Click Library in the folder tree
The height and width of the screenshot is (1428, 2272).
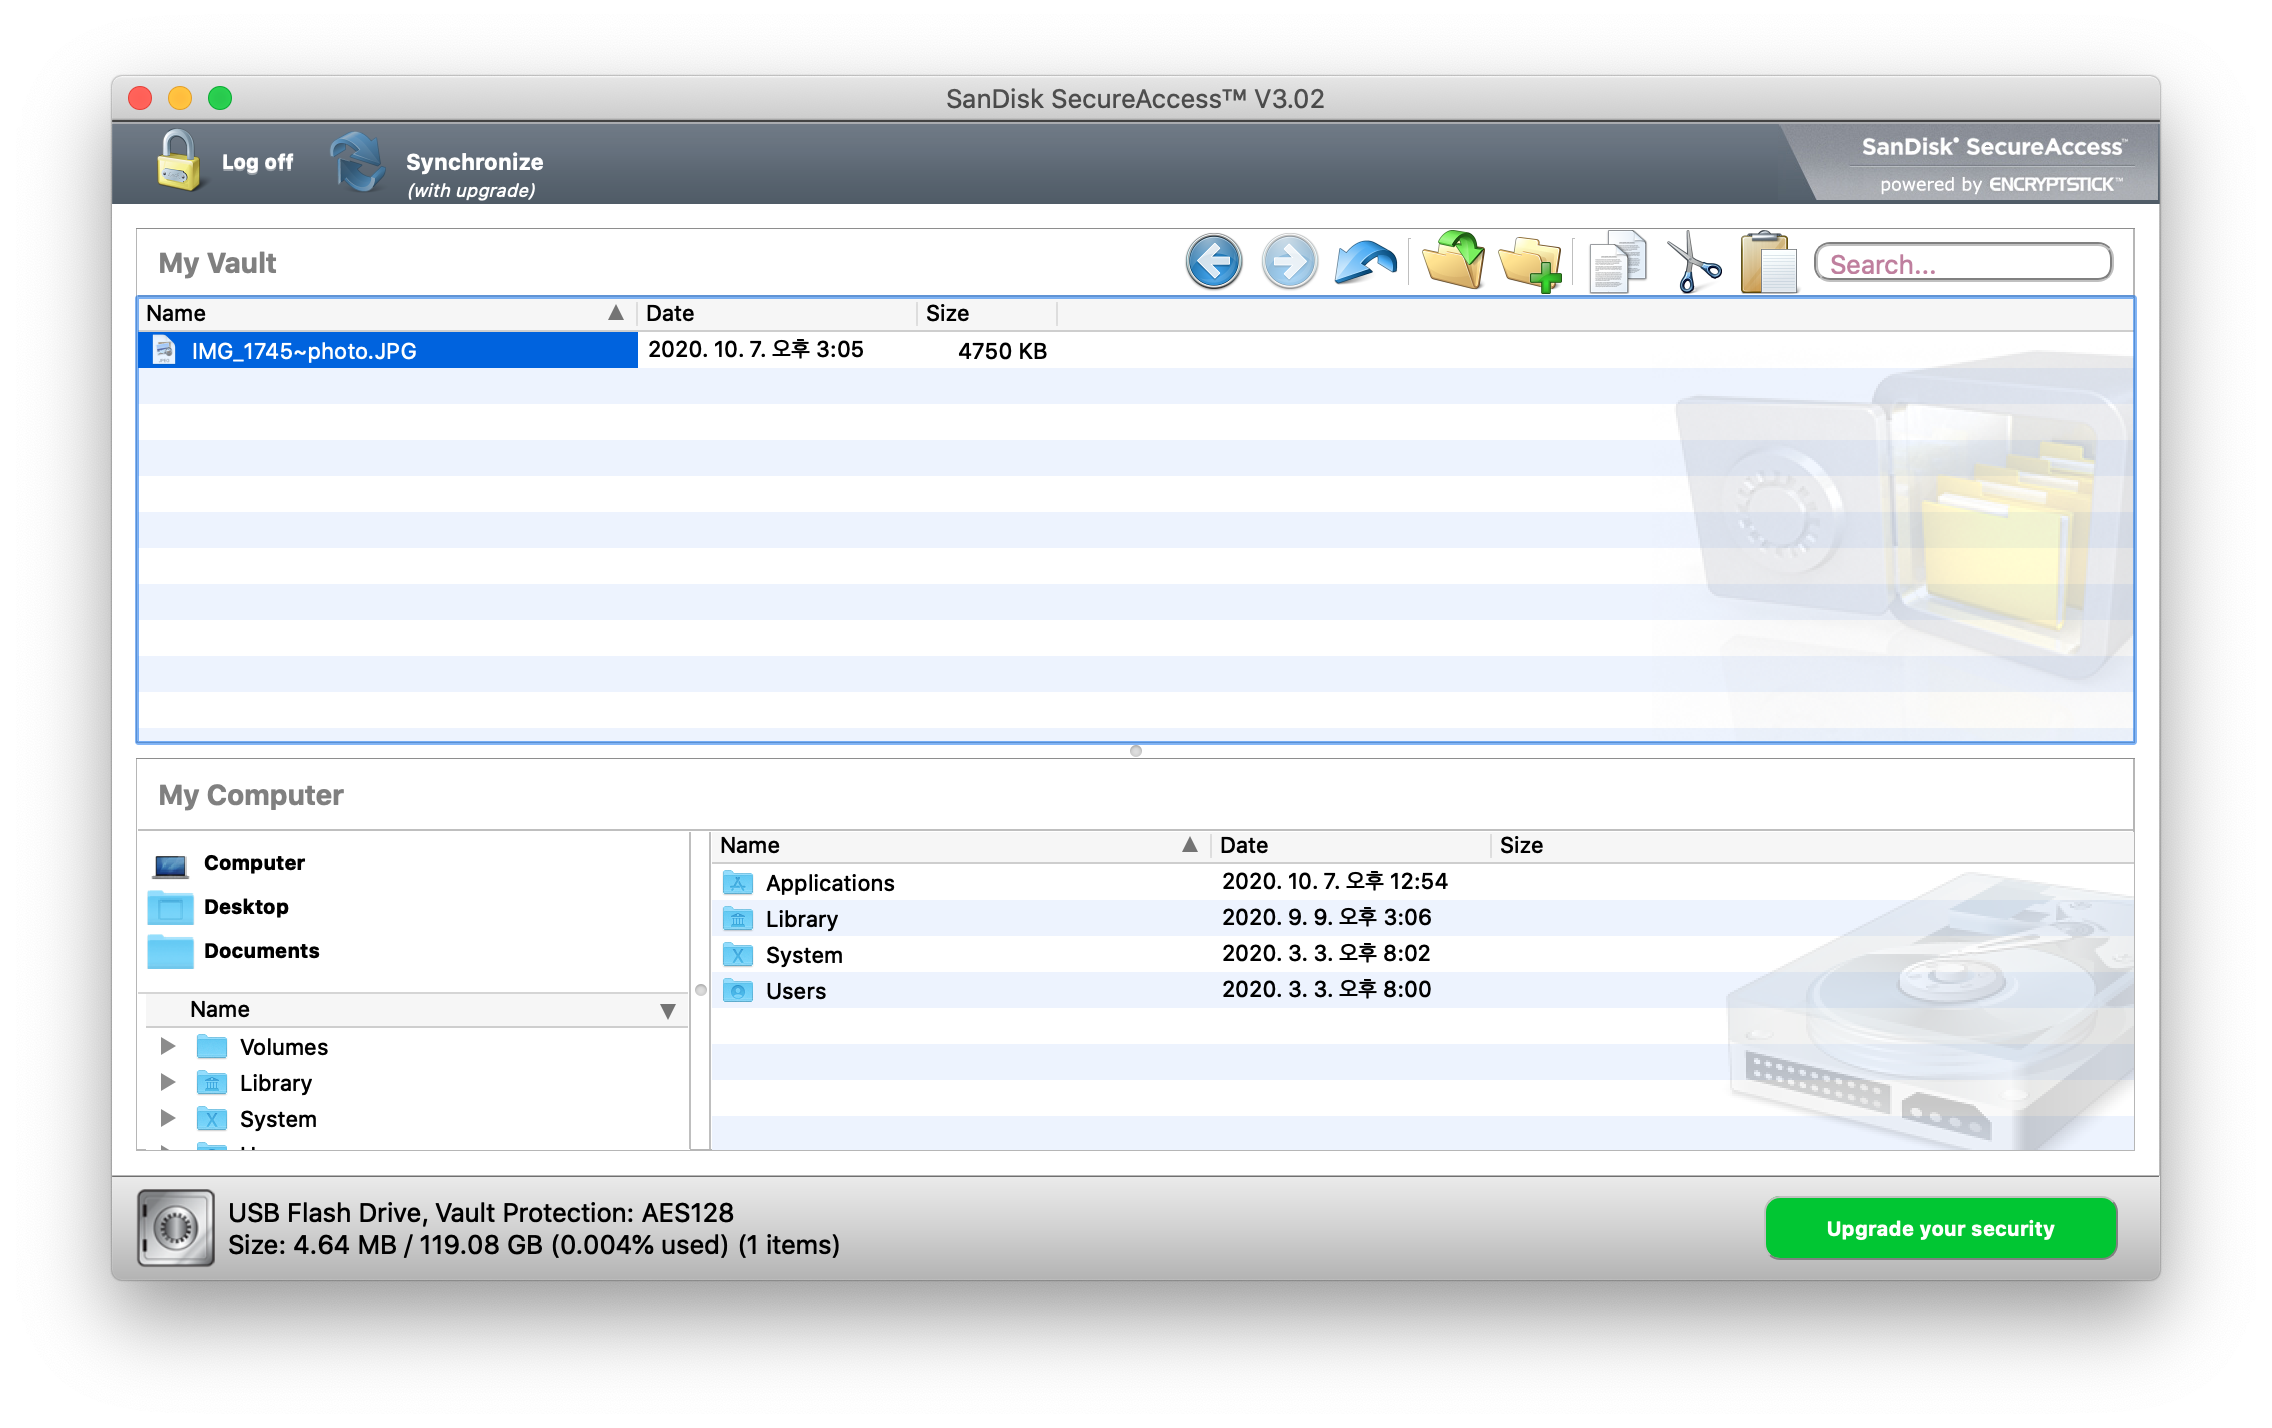point(276,1083)
